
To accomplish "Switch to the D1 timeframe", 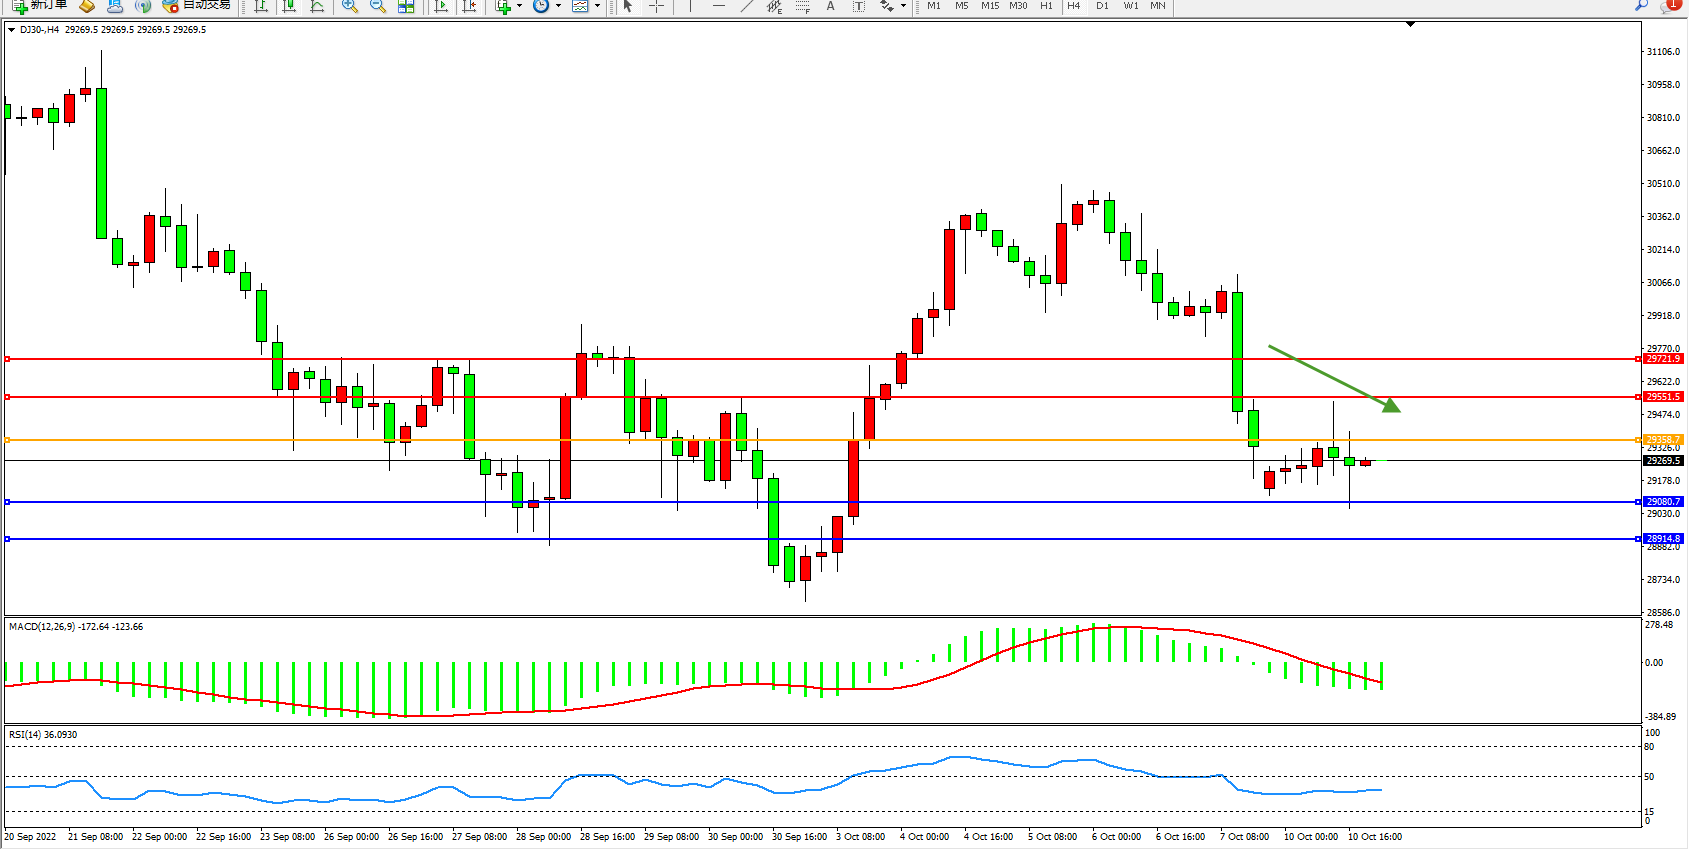I will tap(1101, 6).
